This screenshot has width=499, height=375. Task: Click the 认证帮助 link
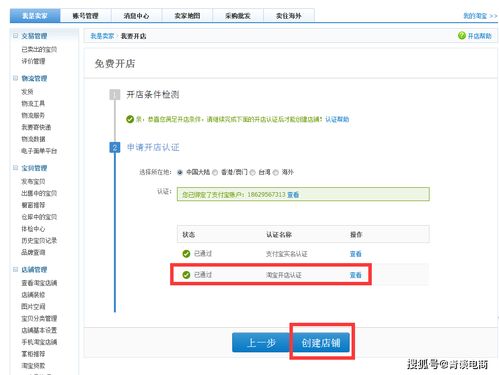337,119
